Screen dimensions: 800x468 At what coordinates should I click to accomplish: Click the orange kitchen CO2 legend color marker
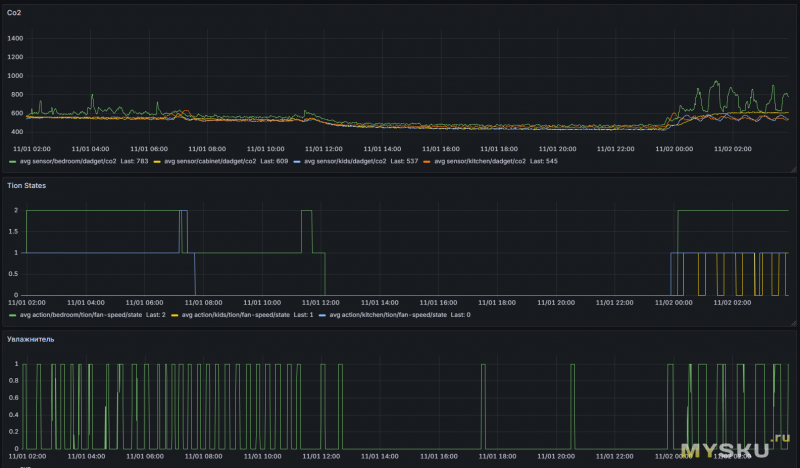coord(426,161)
